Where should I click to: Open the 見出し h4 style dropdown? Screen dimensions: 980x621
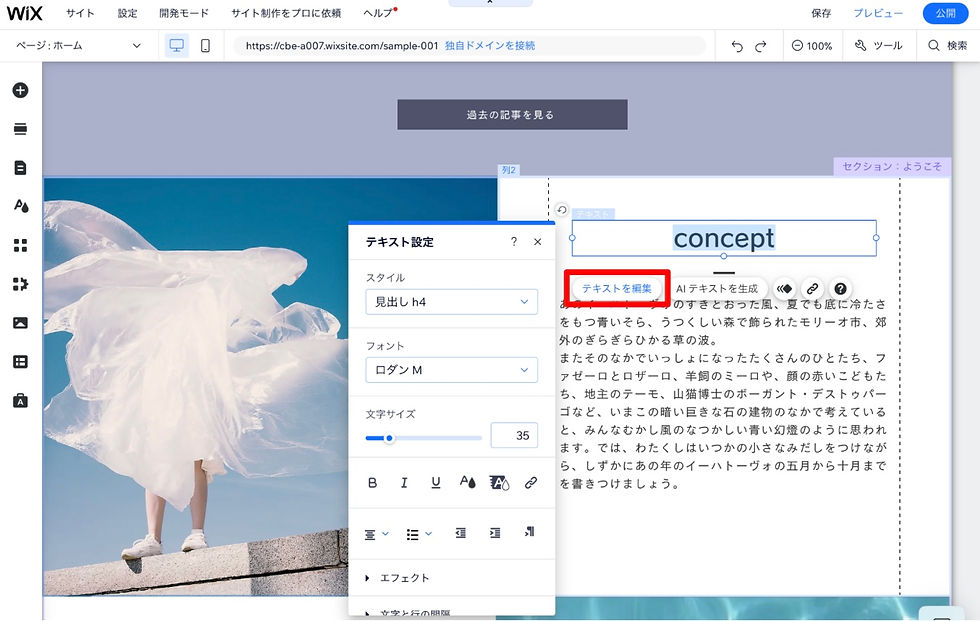[x=451, y=302]
